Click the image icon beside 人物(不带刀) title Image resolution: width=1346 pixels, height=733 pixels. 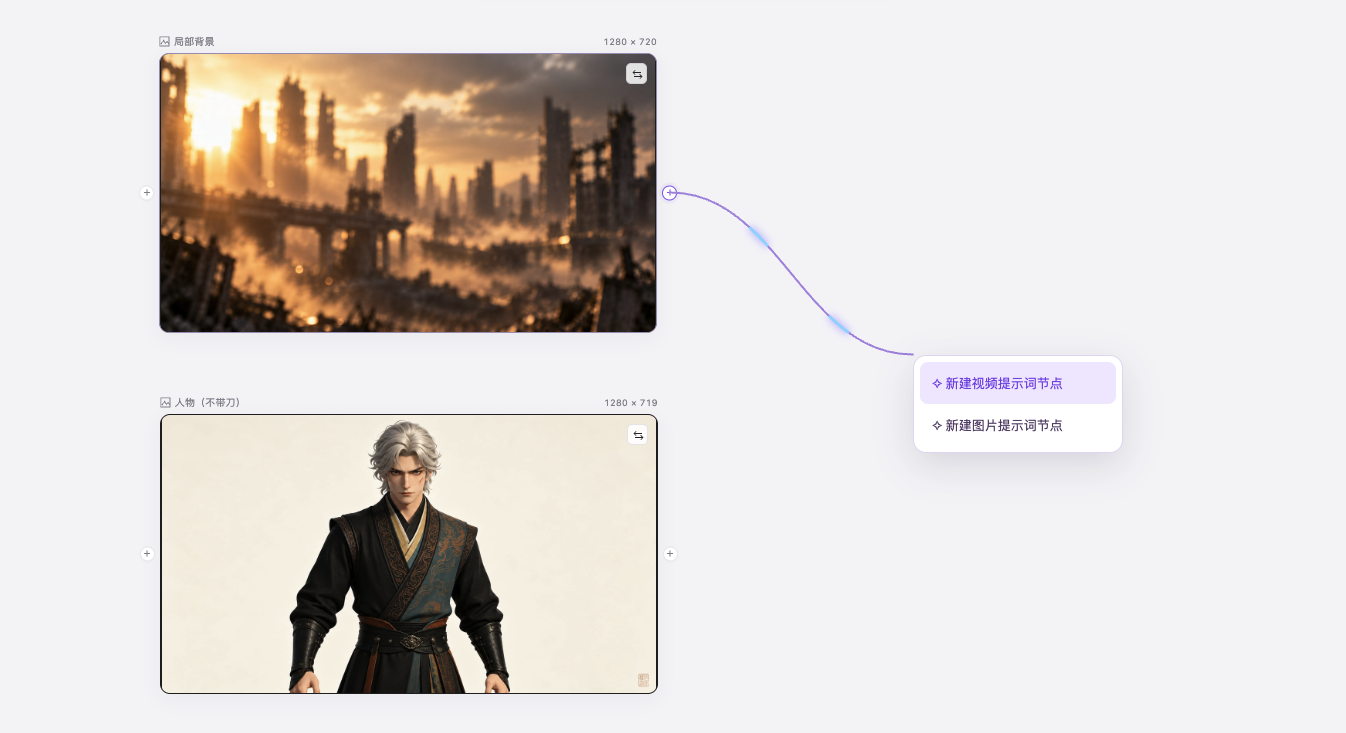click(166, 403)
